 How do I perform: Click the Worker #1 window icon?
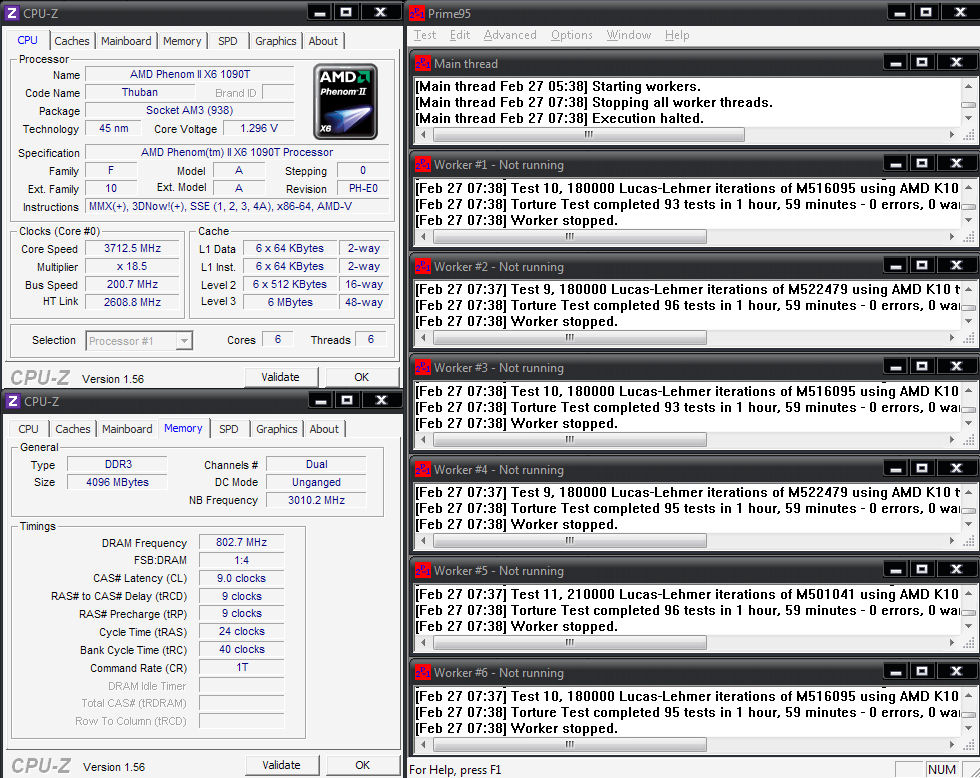click(422, 164)
